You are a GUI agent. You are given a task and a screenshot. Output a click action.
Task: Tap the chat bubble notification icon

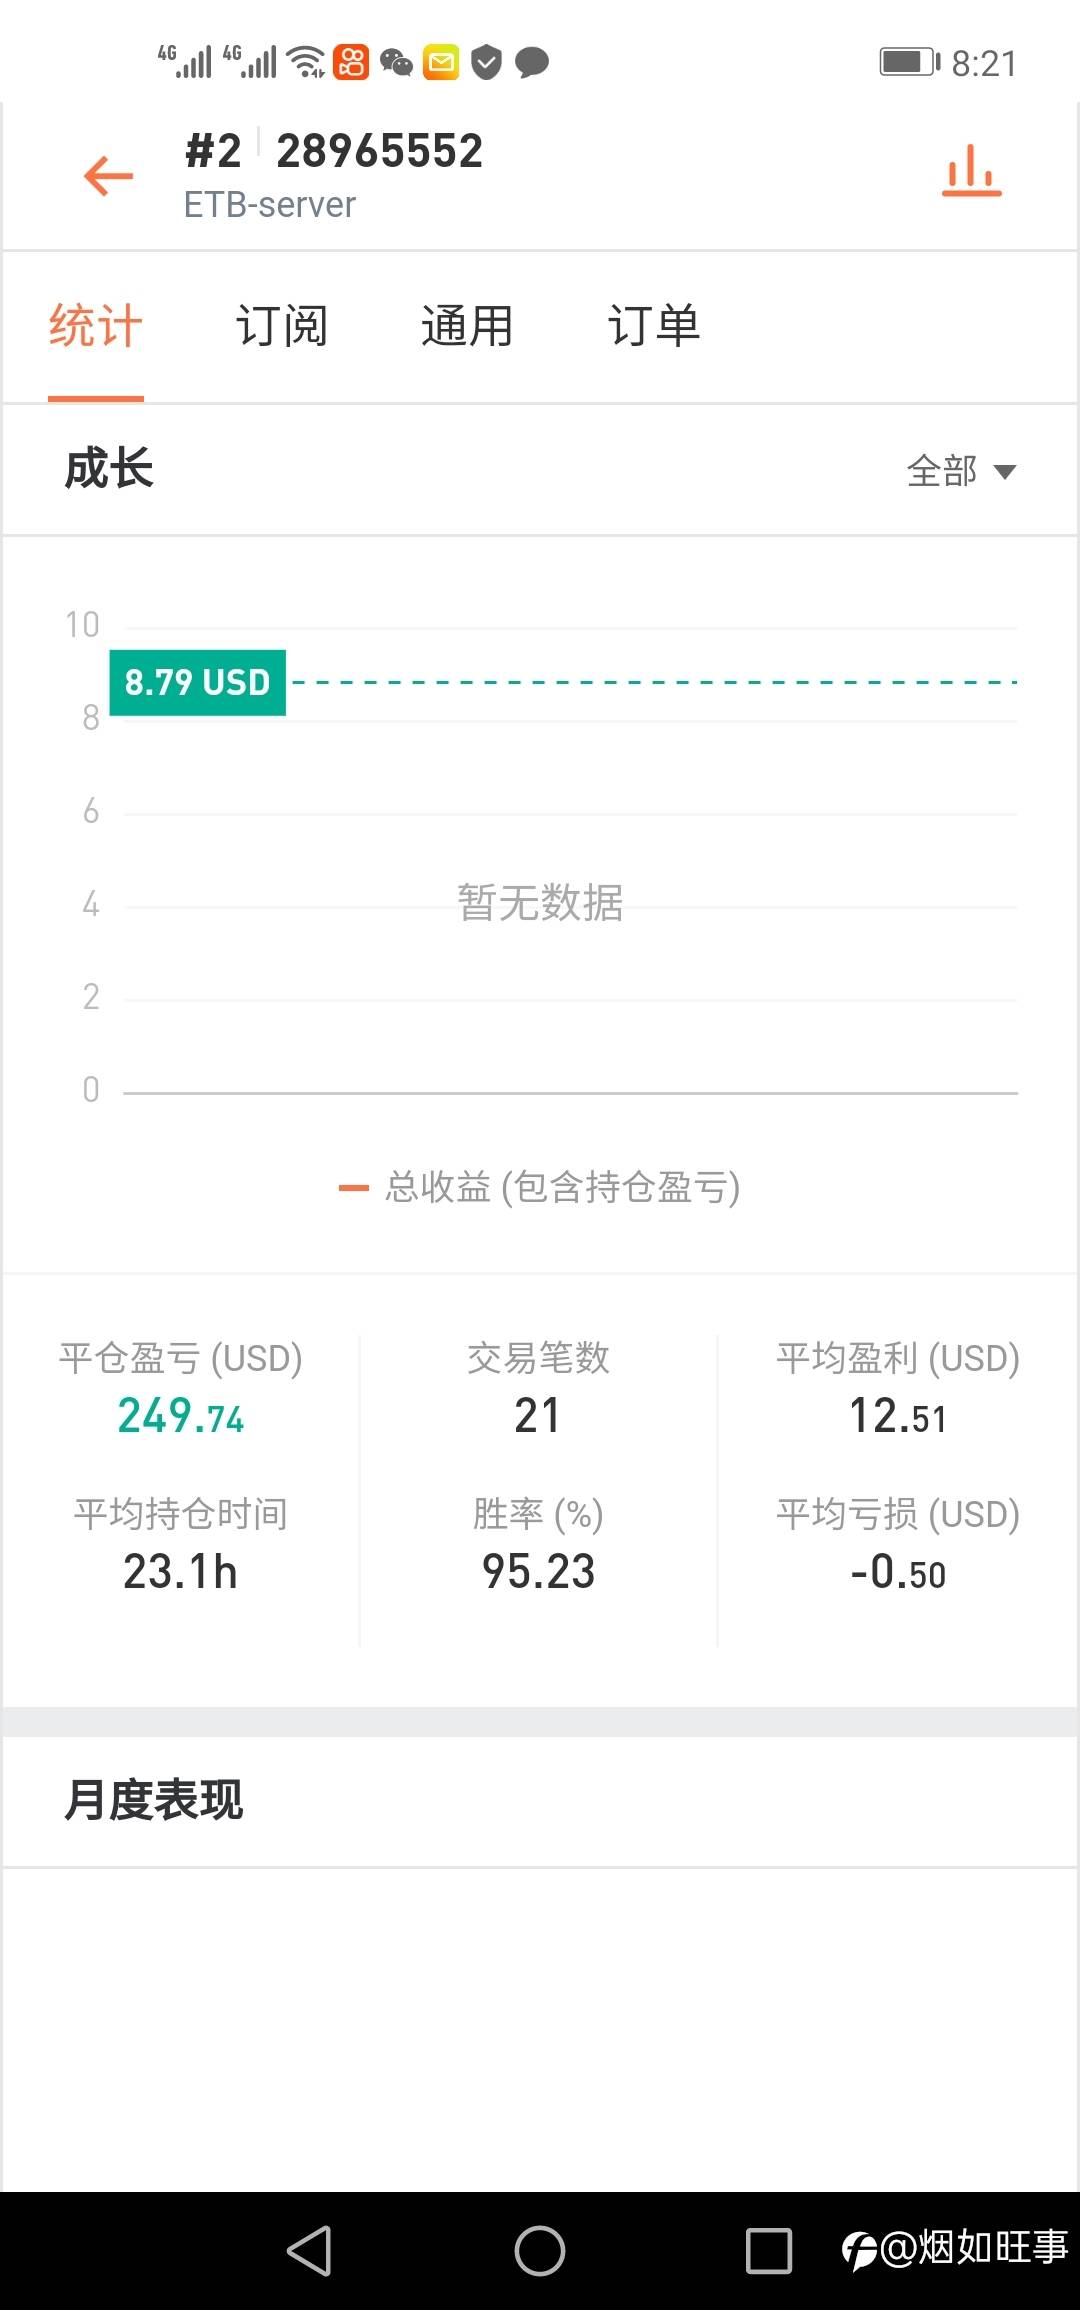click(531, 63)
